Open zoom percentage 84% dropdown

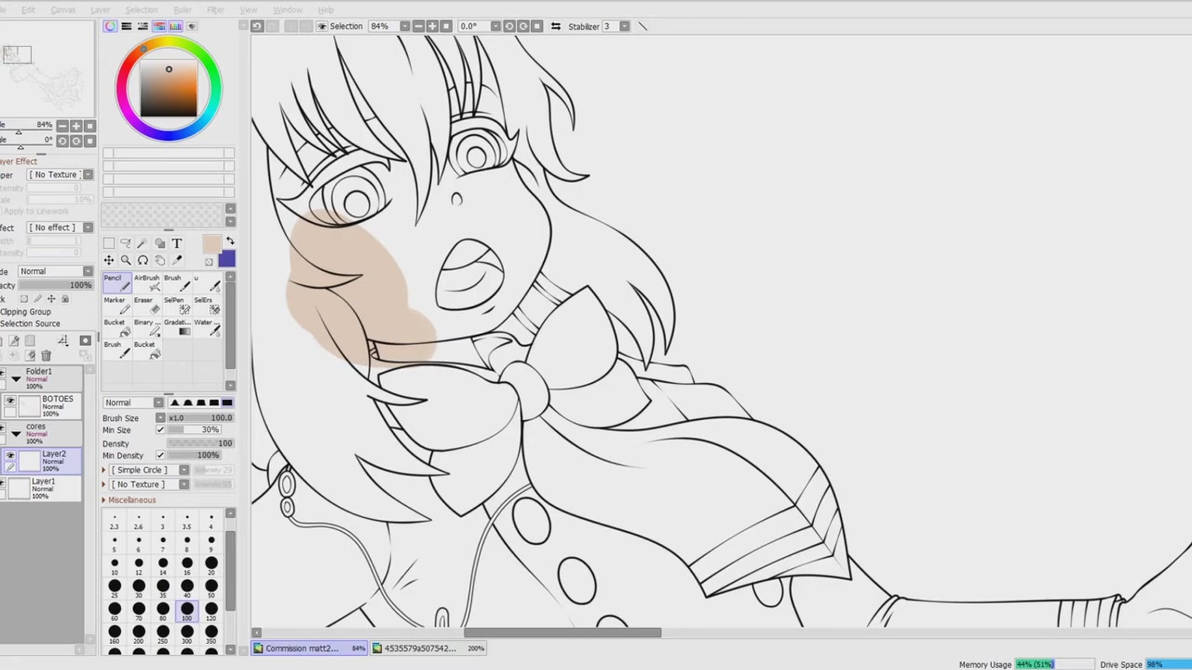tap(404, 26)
